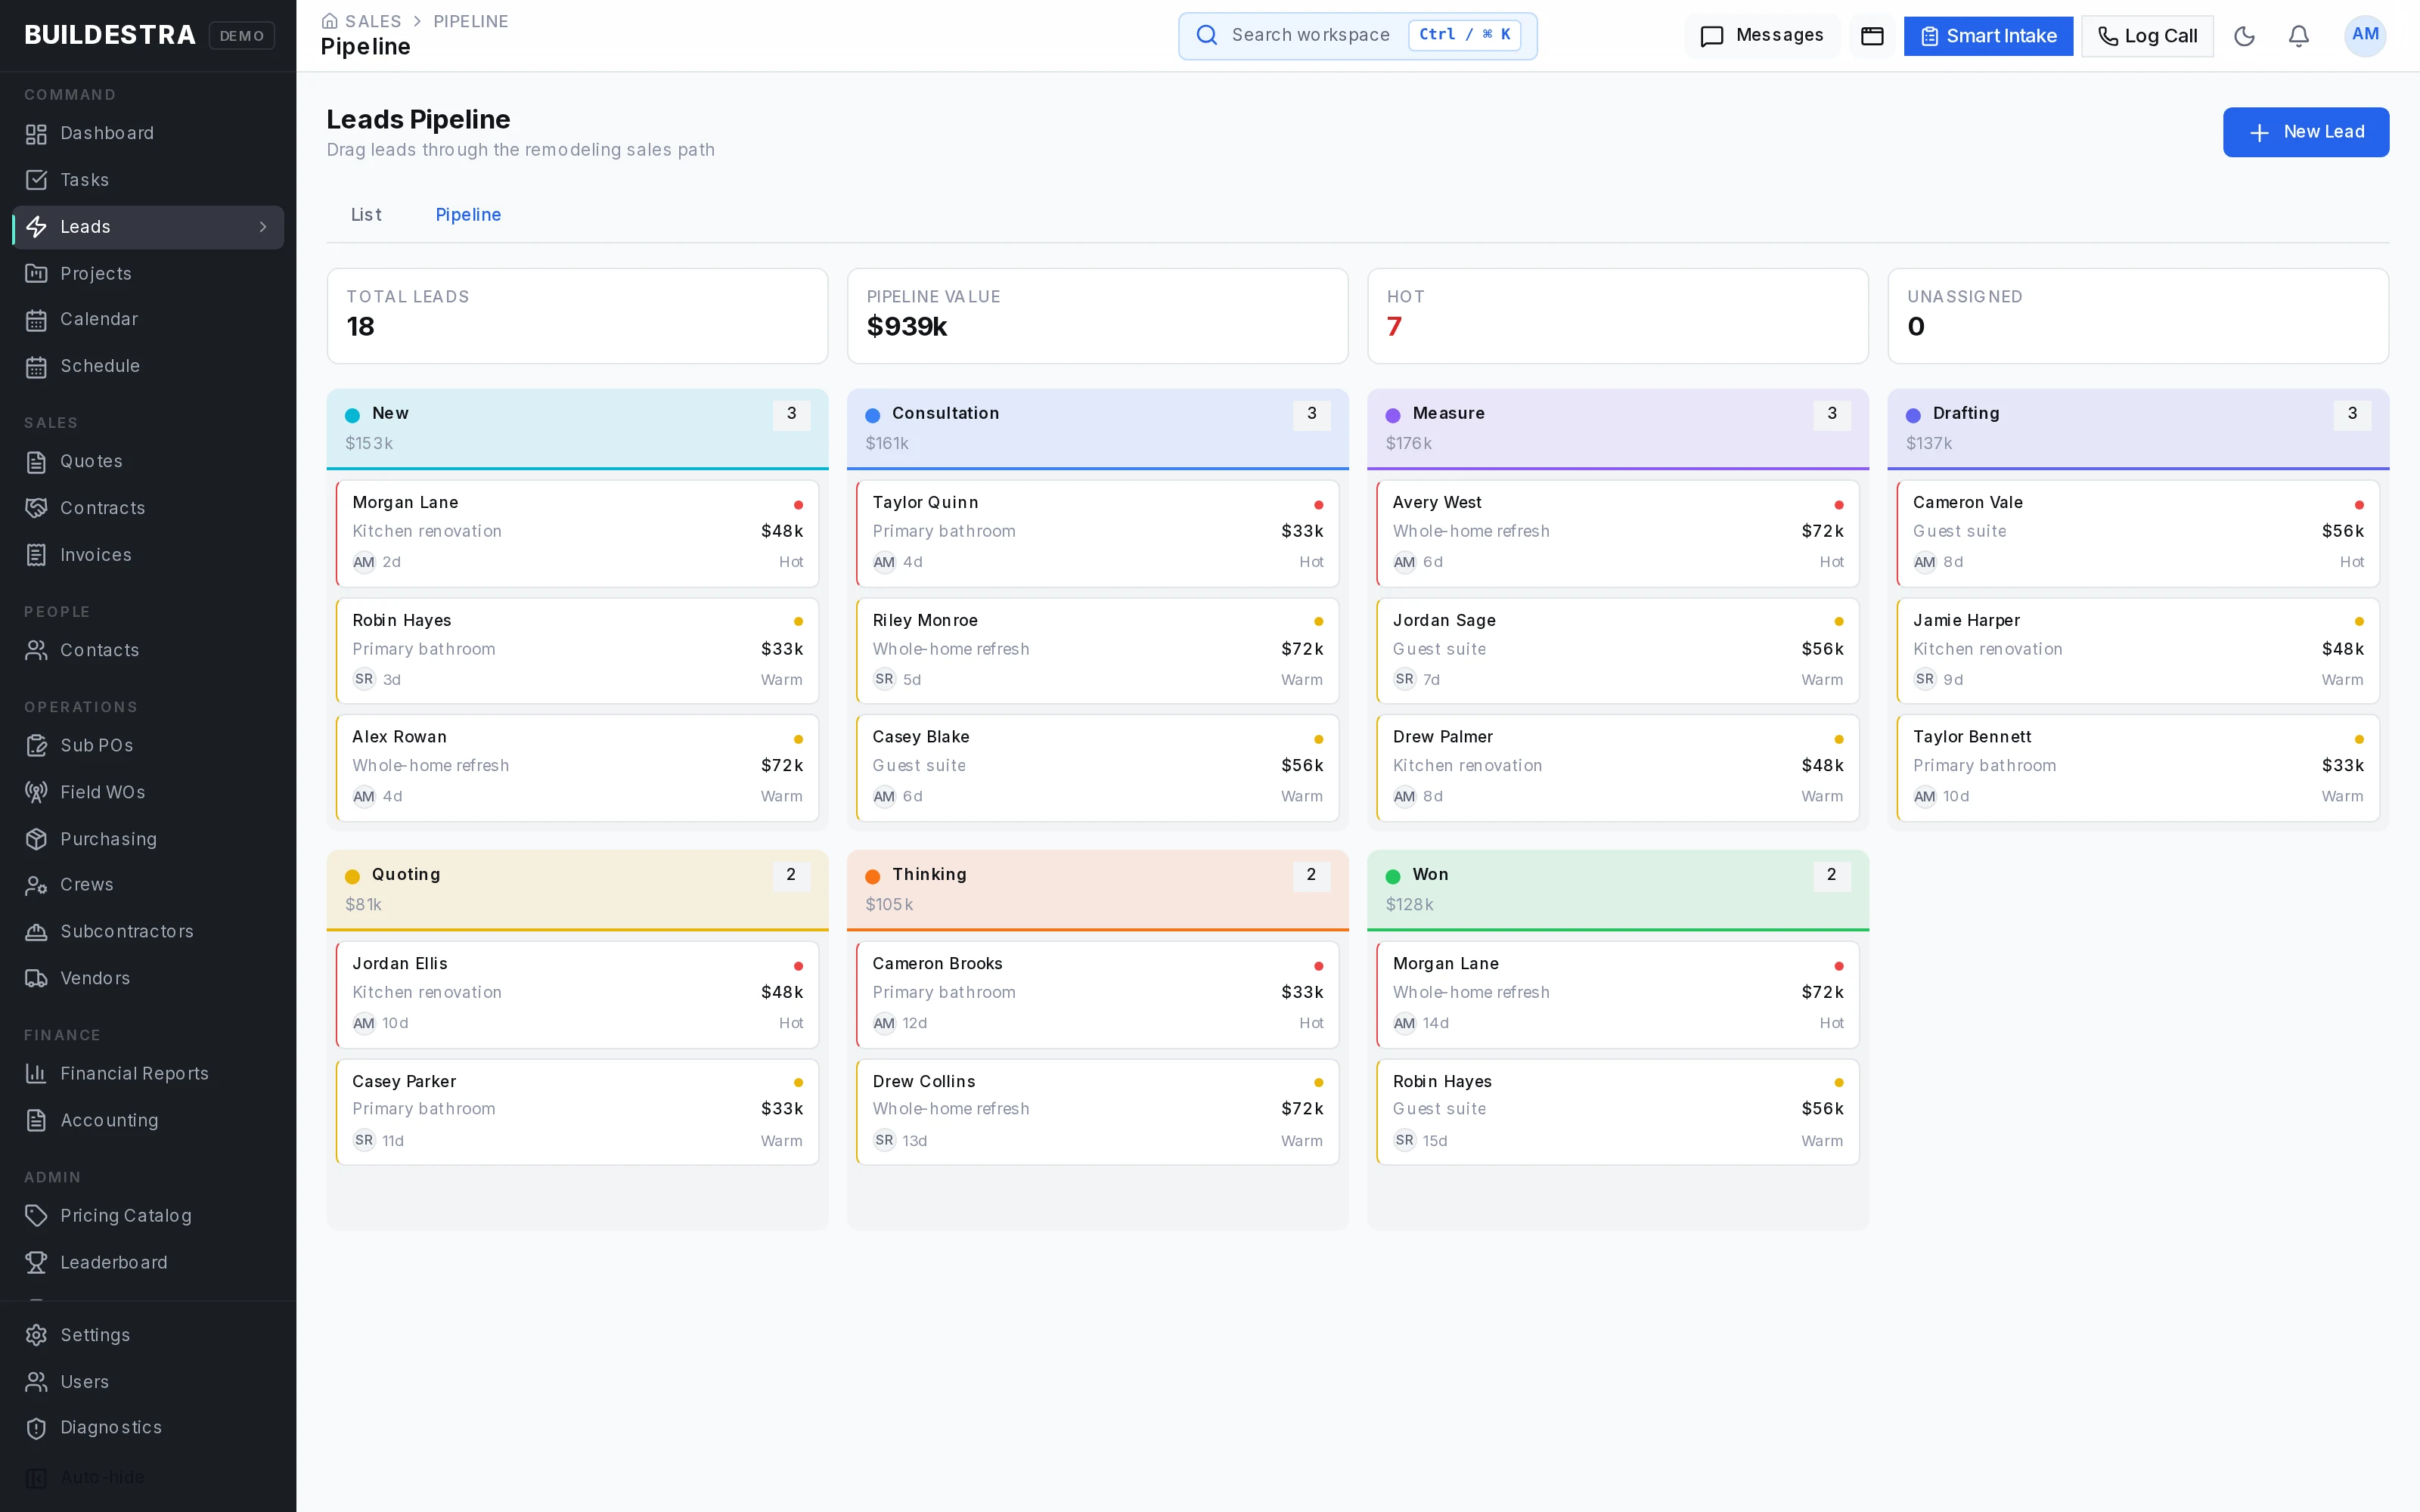
Task: Open Contacts in the People section
Action: (148, 651)
